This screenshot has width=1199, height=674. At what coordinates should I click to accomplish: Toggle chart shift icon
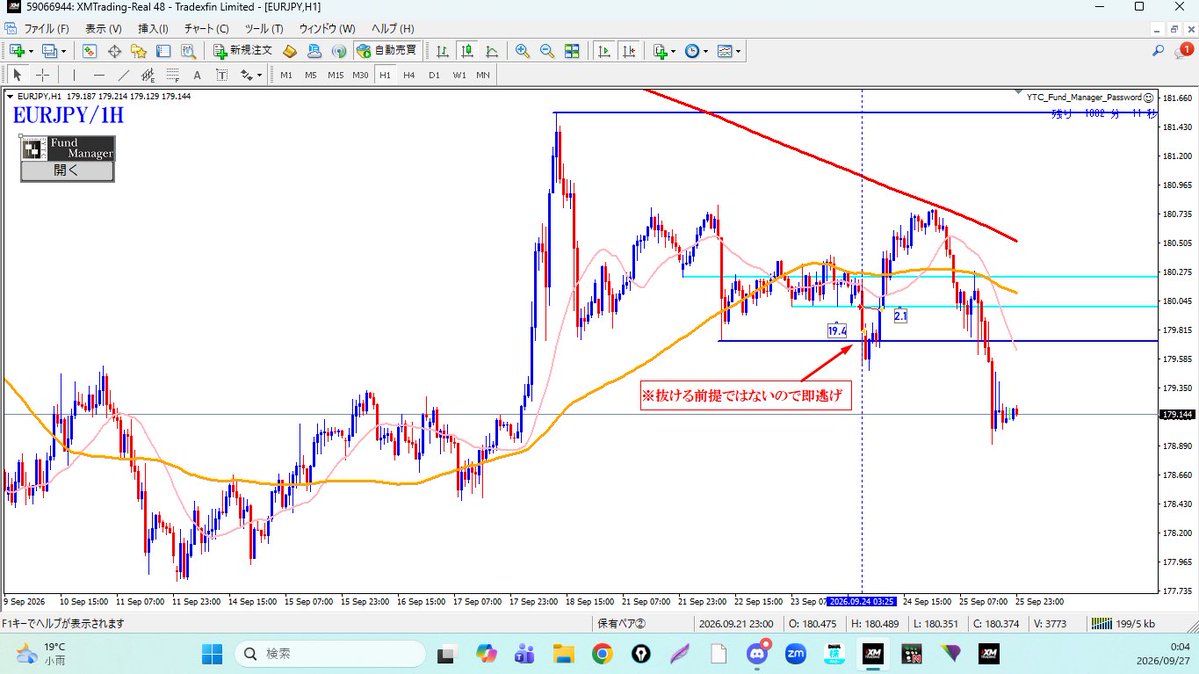(629, 51)
